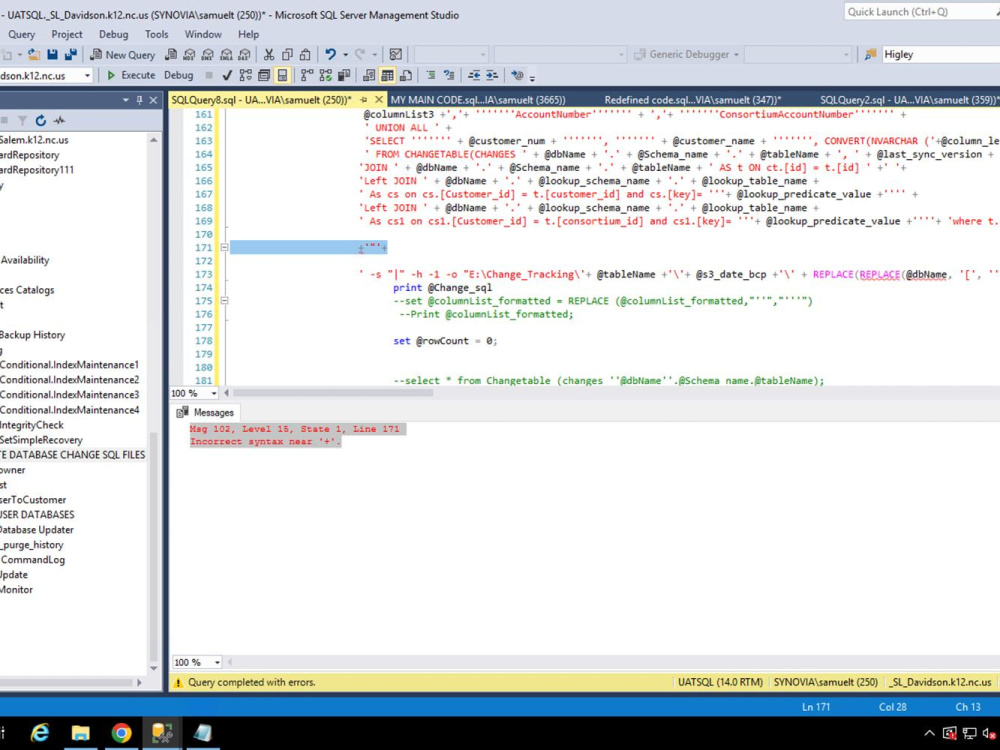Open a new MDX query
The width and height of the screenshot is (1000, 750).
[189, 55]
